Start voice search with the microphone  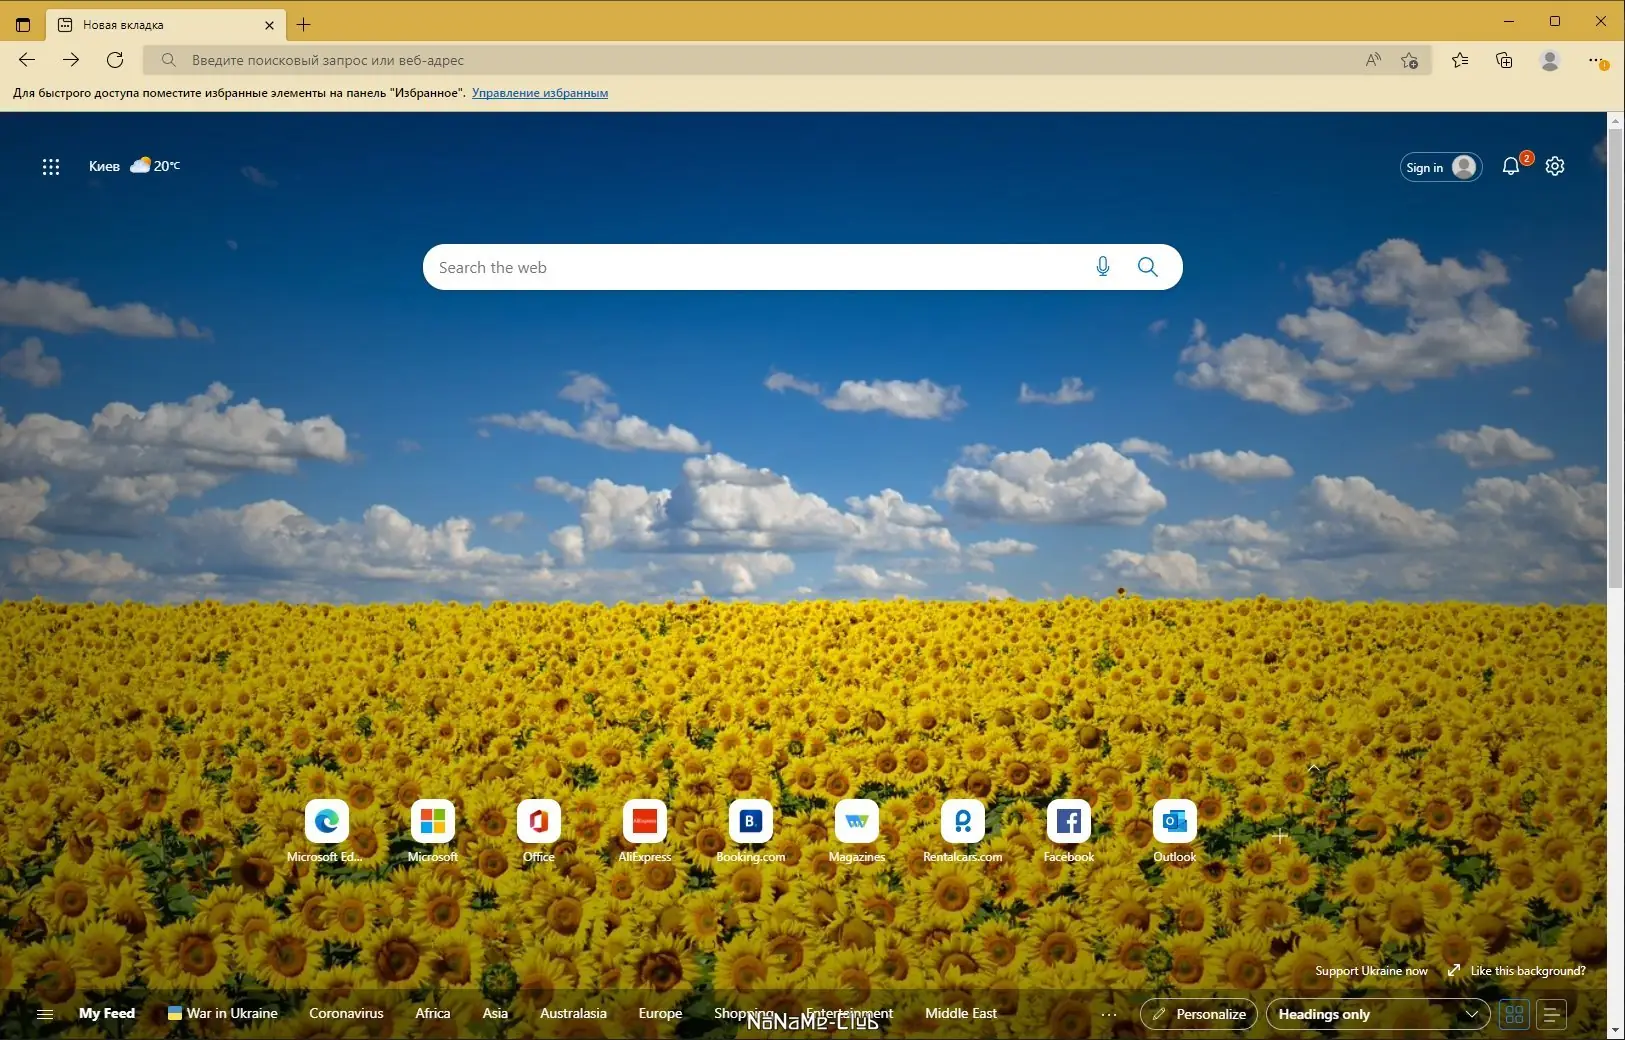[1102, 267]
